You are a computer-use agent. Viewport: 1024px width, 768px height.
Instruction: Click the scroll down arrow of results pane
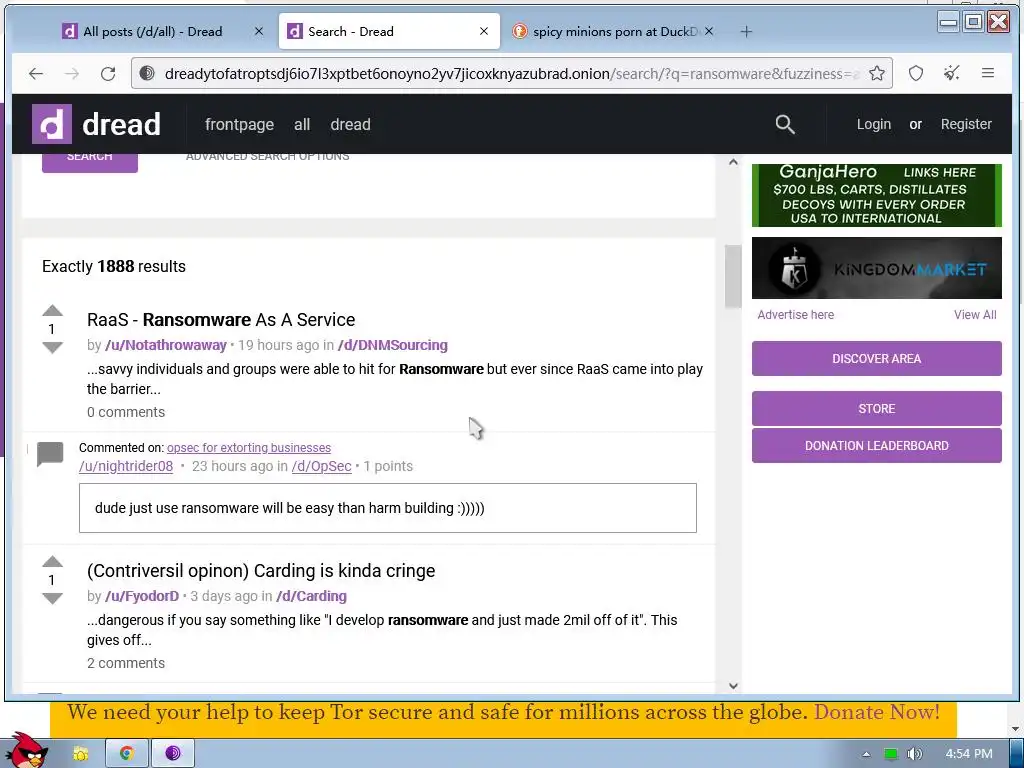(x=733, y=686)
